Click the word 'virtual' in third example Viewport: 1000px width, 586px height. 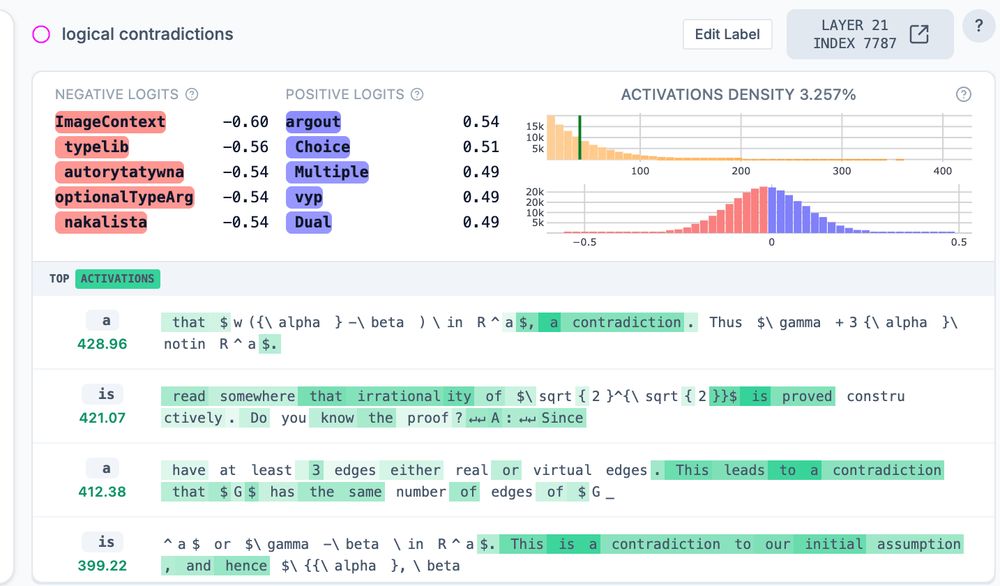tap(562, 470)
